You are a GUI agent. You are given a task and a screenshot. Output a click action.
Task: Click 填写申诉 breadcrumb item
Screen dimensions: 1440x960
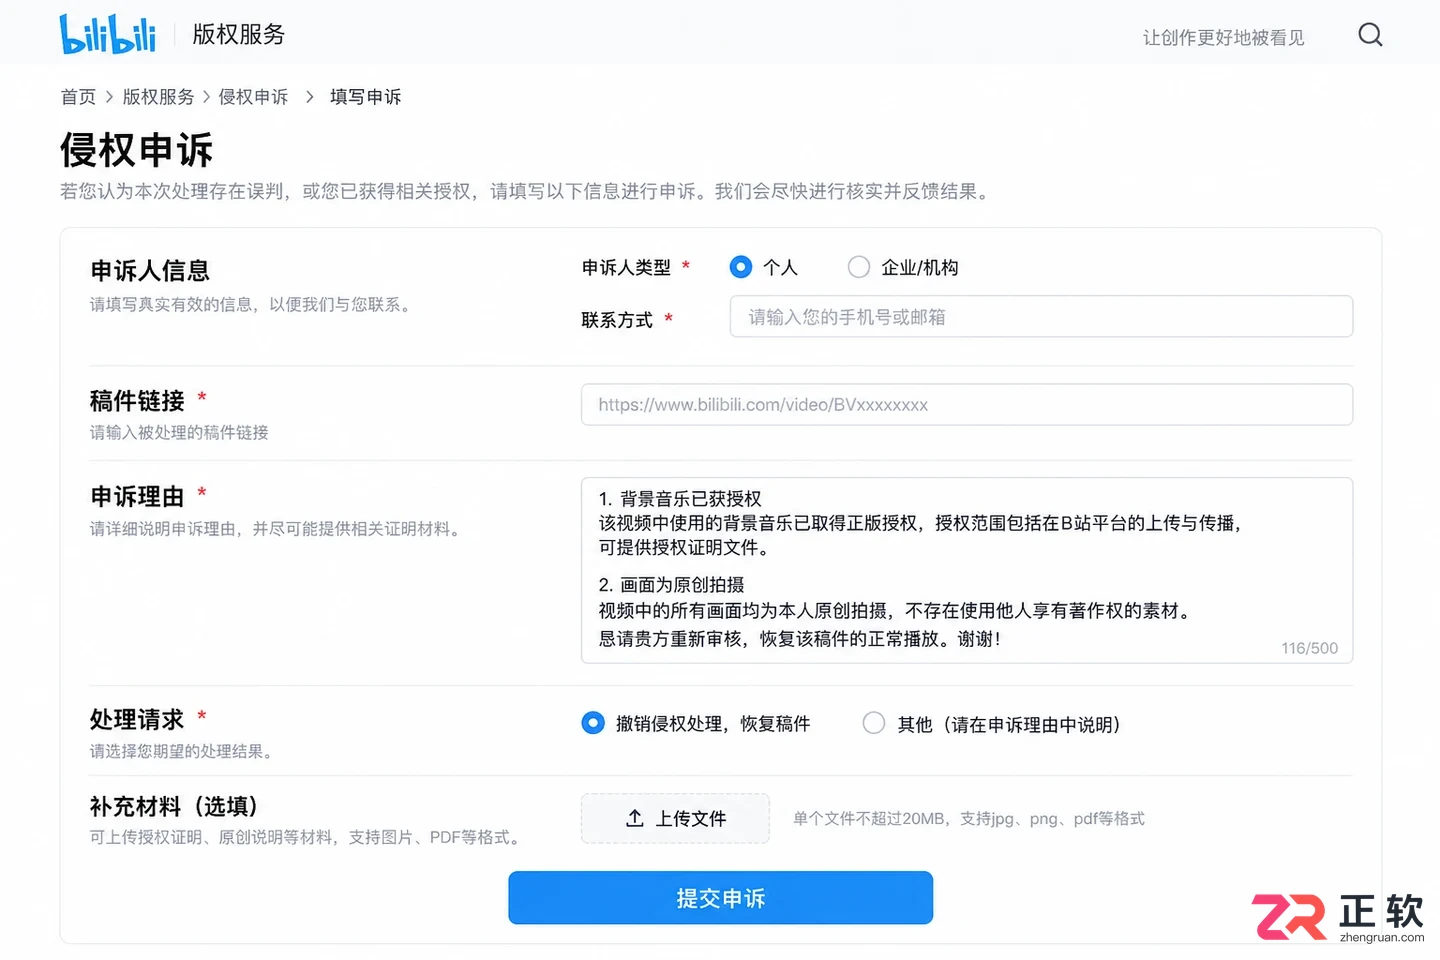365,97
